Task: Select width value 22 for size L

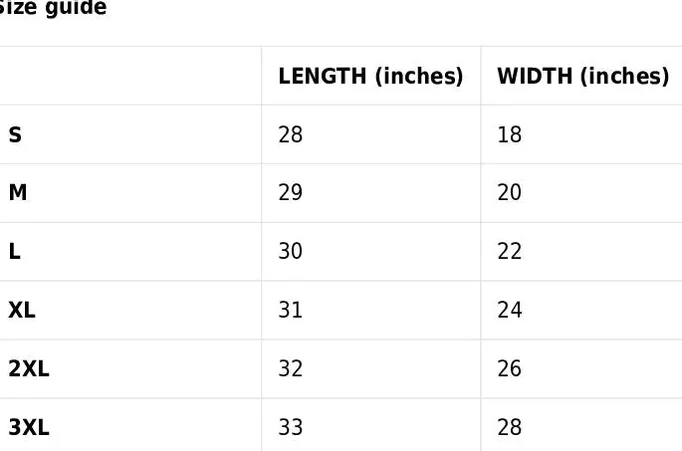Action: coord(509,251)
